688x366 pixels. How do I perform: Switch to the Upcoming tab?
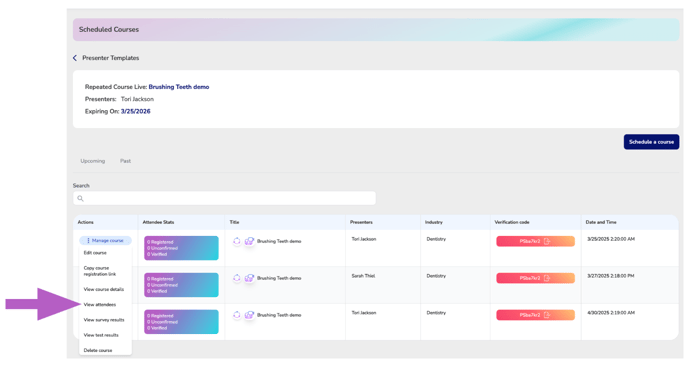[93, 161]
